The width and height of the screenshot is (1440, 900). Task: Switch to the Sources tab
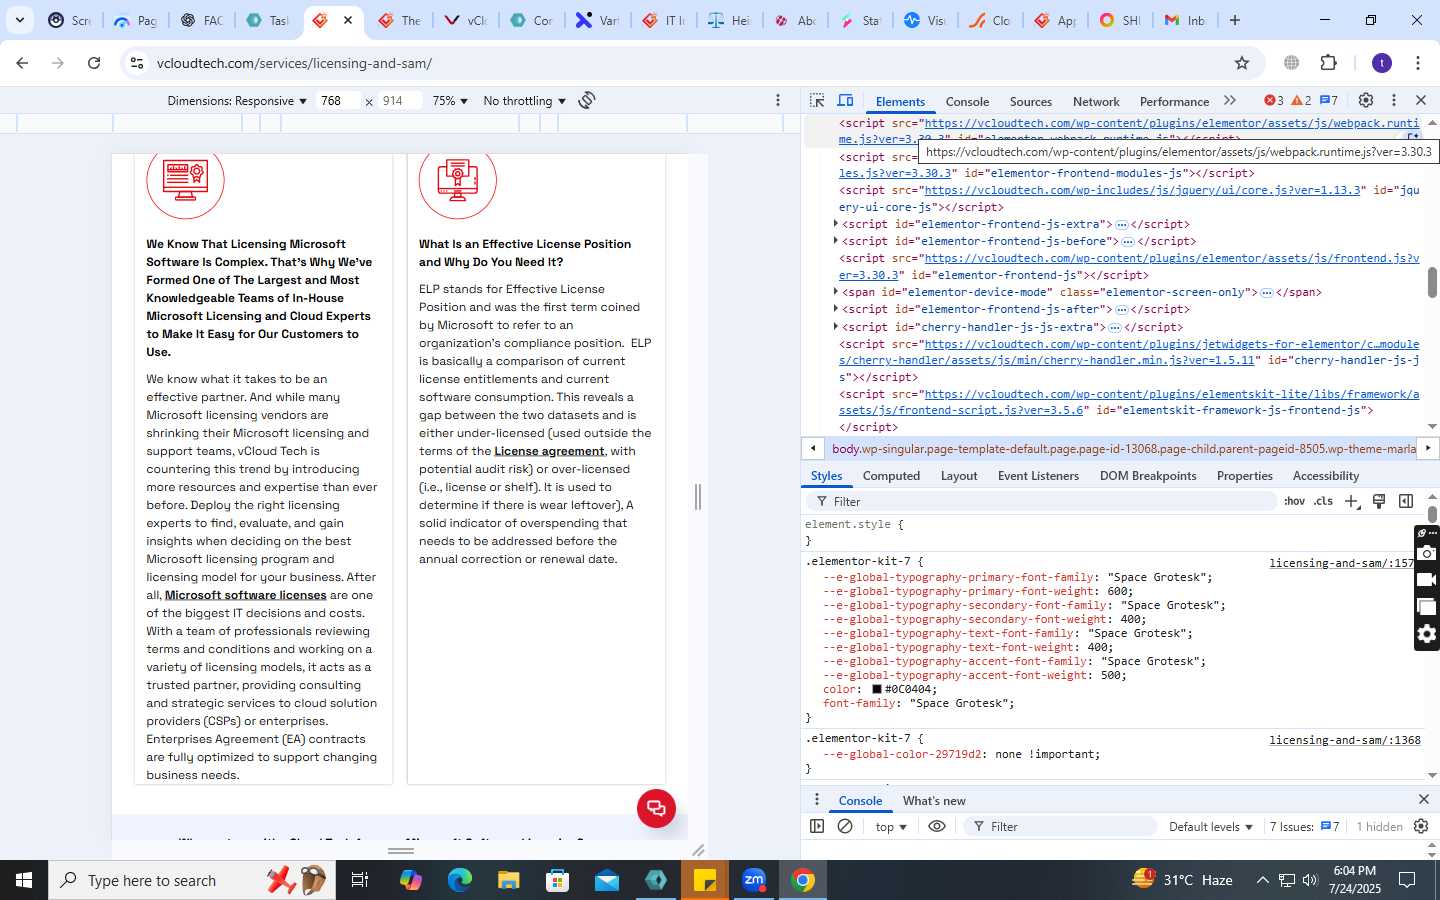(1031, 102)
